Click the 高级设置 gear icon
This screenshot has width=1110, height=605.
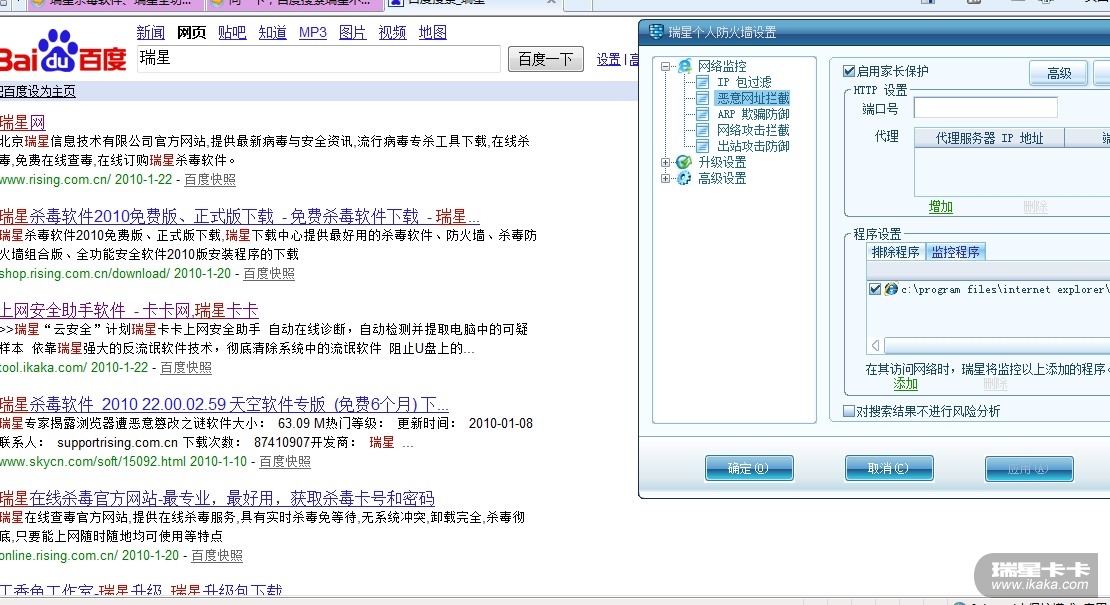coord(684,178)
